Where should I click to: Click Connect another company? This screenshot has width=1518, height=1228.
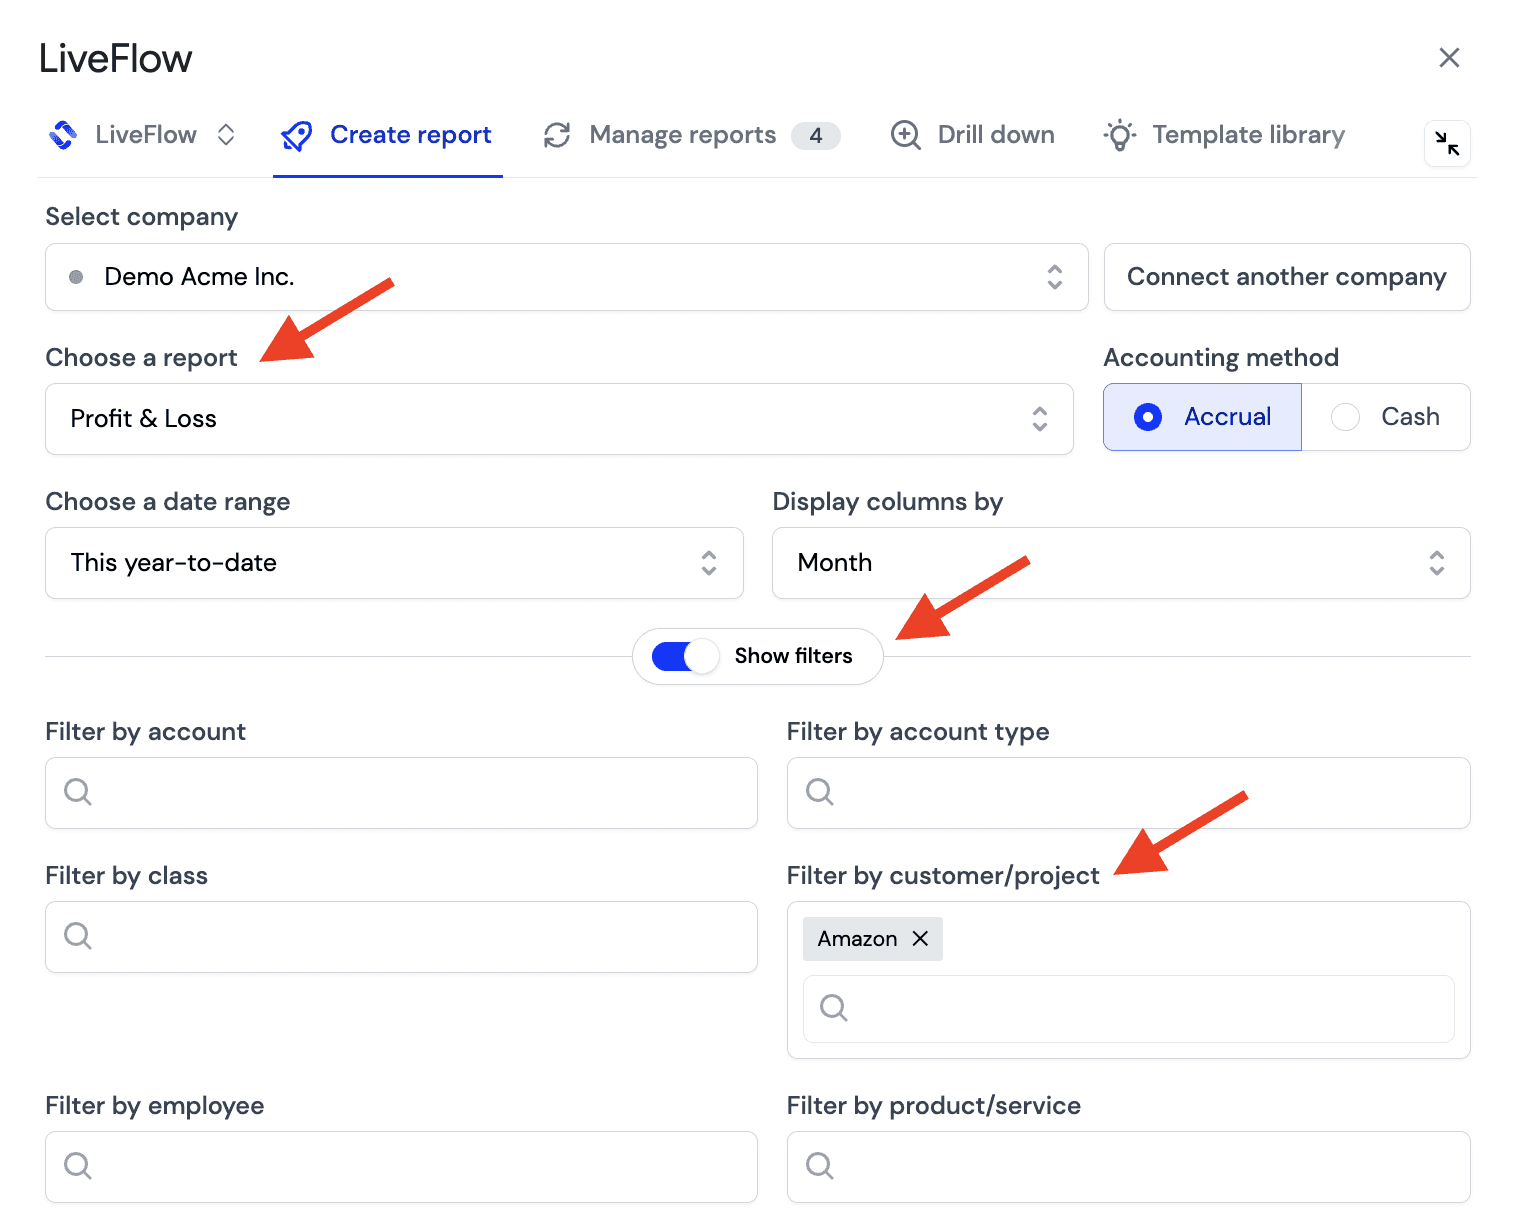click(x=1286, y=277)
